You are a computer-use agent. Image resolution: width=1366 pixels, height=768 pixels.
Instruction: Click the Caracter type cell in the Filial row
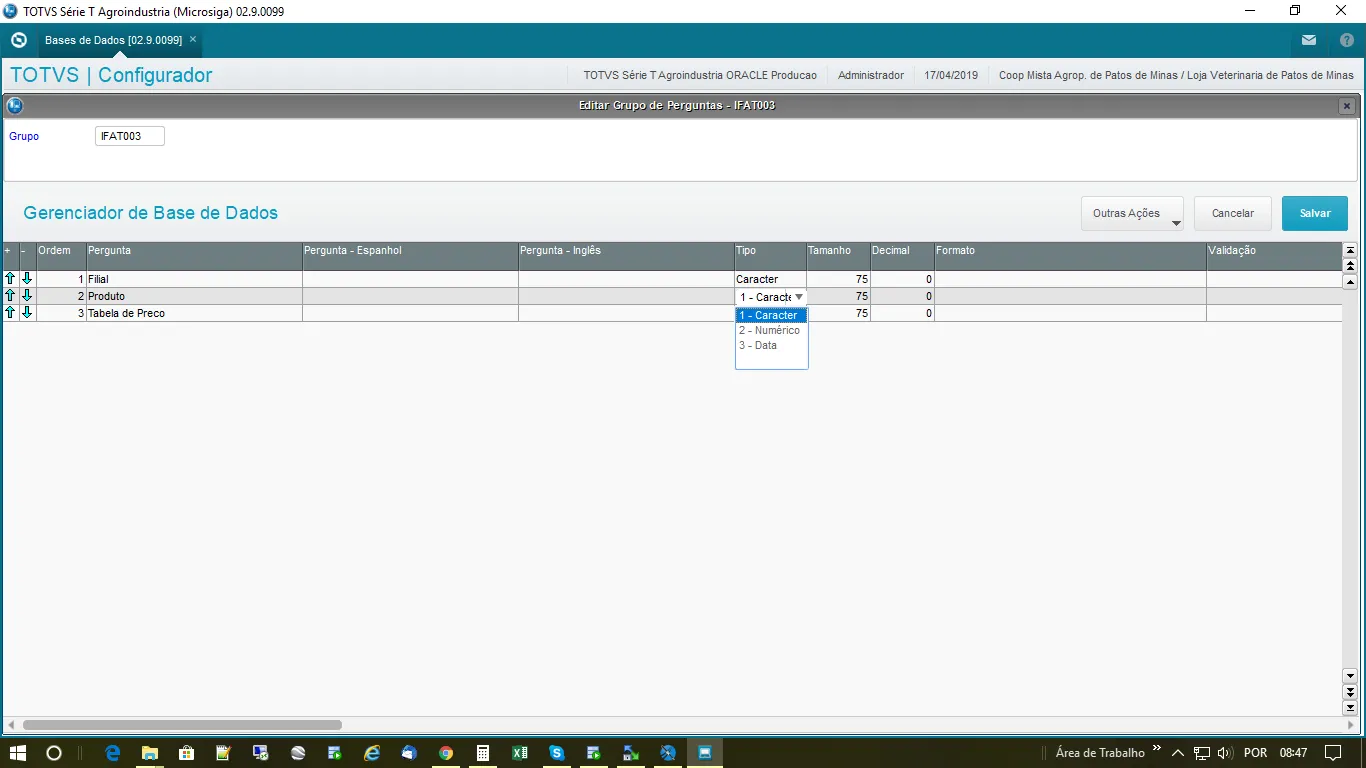coord(770,280)
